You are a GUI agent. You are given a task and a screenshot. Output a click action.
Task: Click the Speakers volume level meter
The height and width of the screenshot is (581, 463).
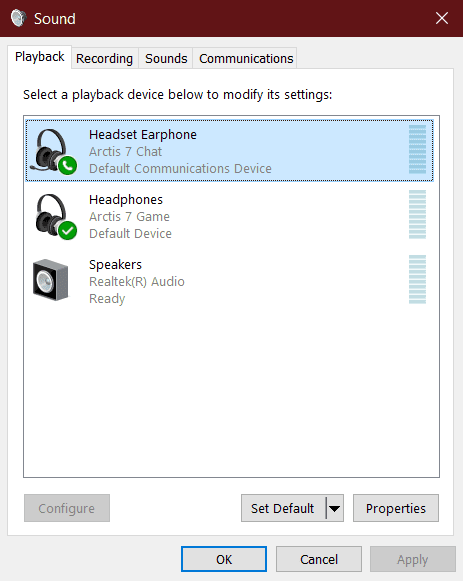(417, 279)
